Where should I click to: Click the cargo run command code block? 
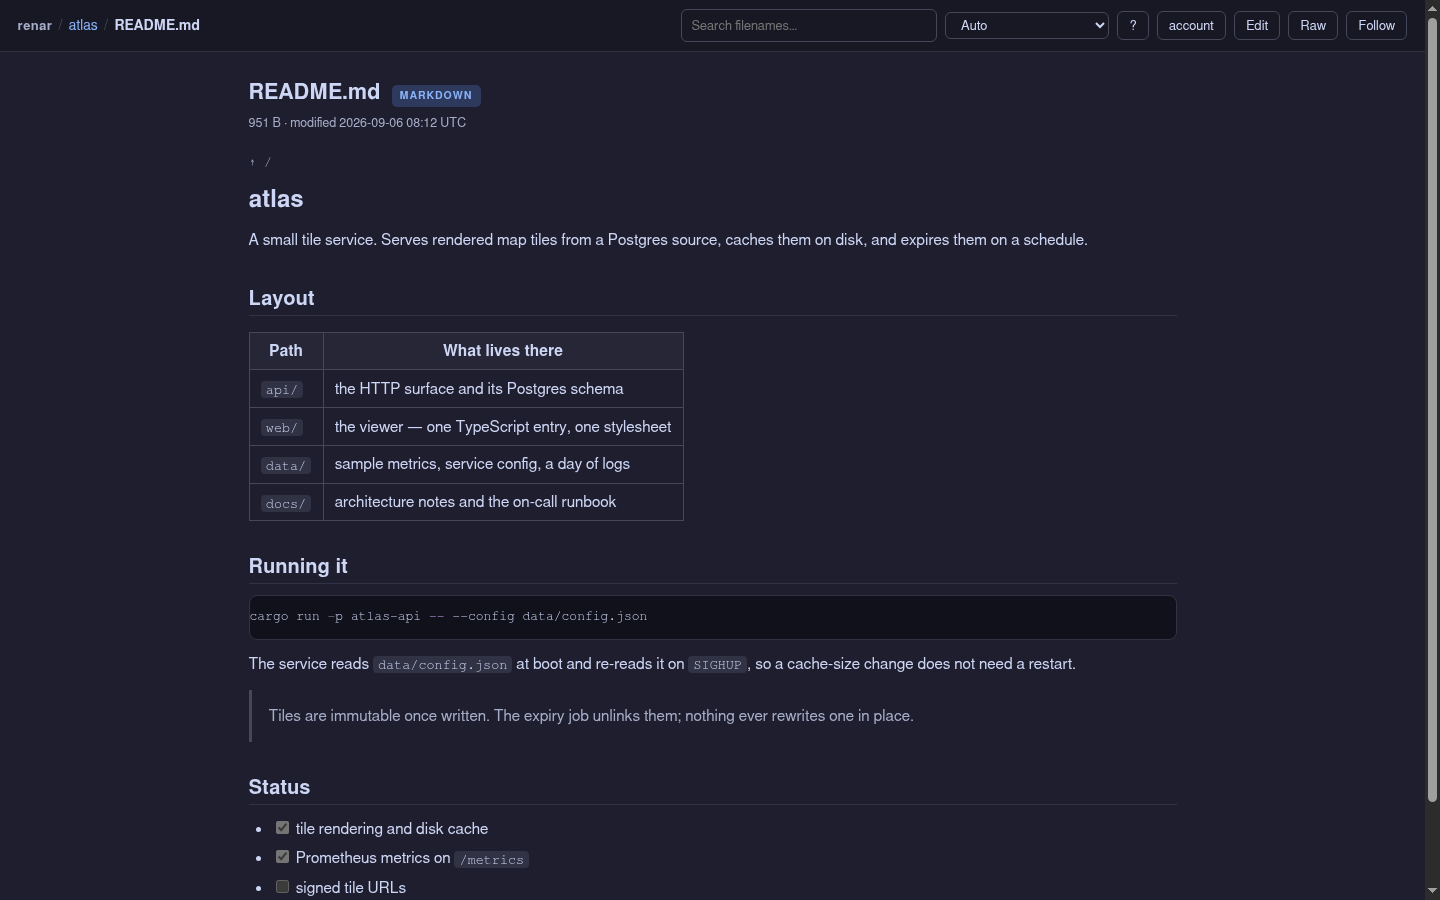712,617
